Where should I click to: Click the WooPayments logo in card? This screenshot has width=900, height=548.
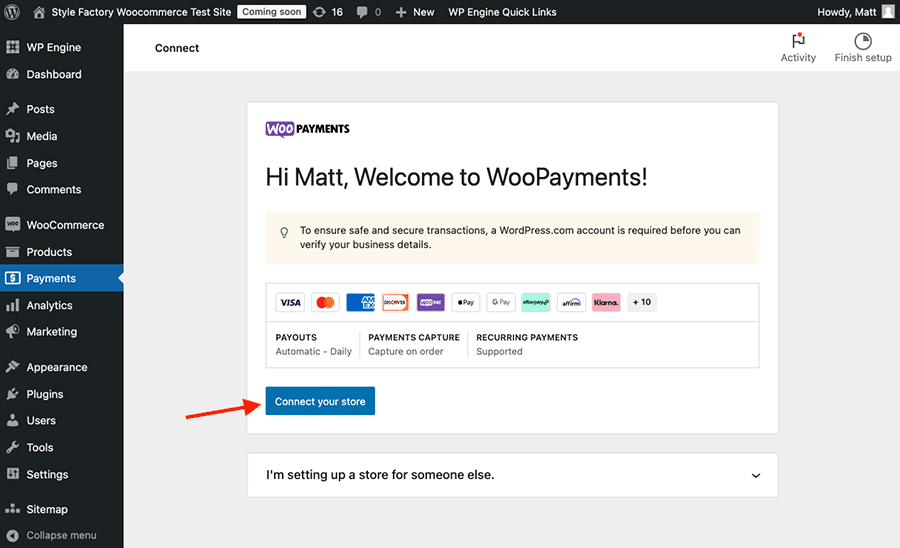tap(307, 129)
